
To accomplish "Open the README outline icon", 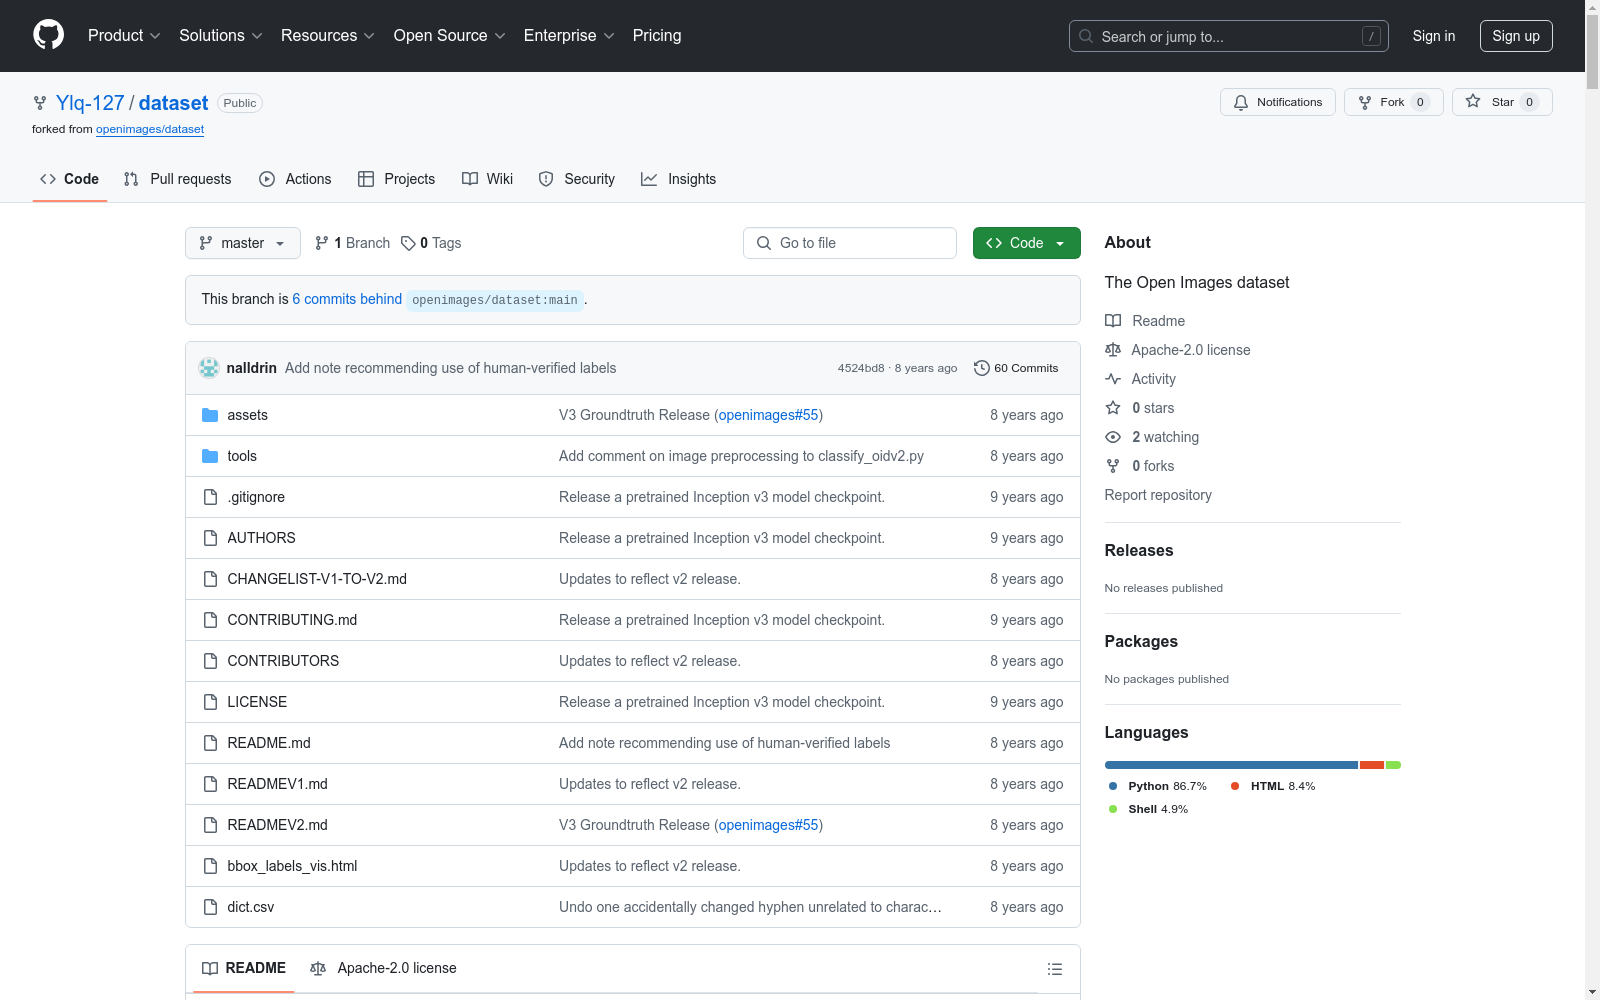I will pyautogui.click(x=1054, y=969).
